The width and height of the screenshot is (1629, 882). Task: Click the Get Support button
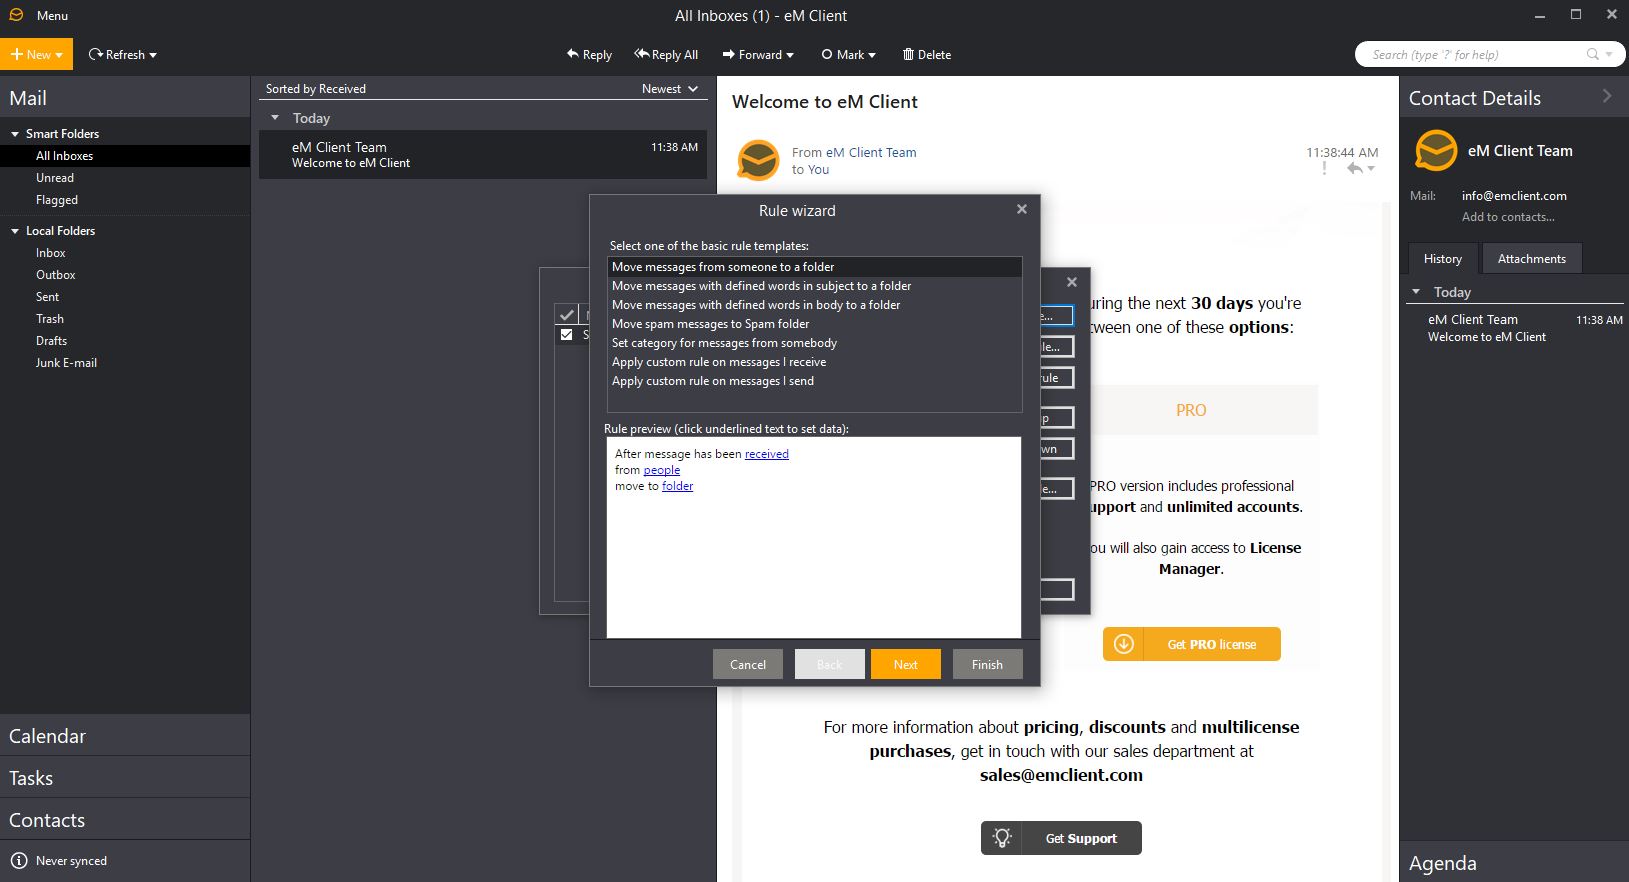point(1061,838)
